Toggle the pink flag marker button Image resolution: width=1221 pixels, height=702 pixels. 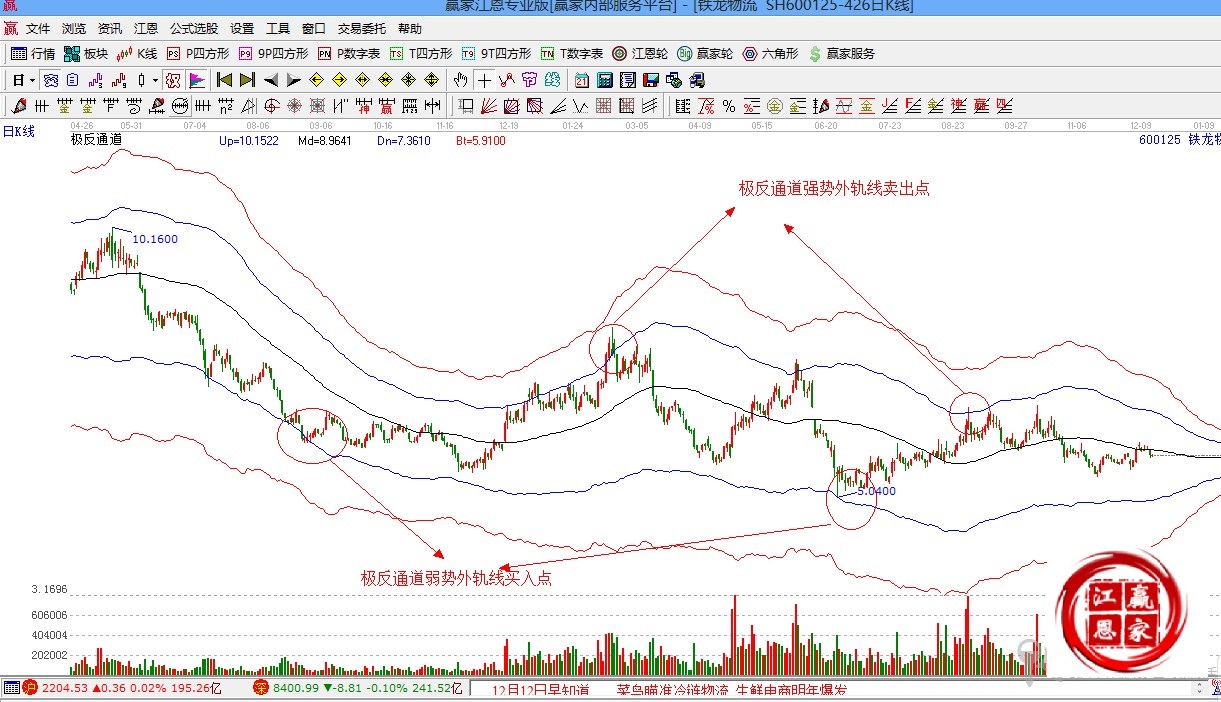[x=197, y=80]
